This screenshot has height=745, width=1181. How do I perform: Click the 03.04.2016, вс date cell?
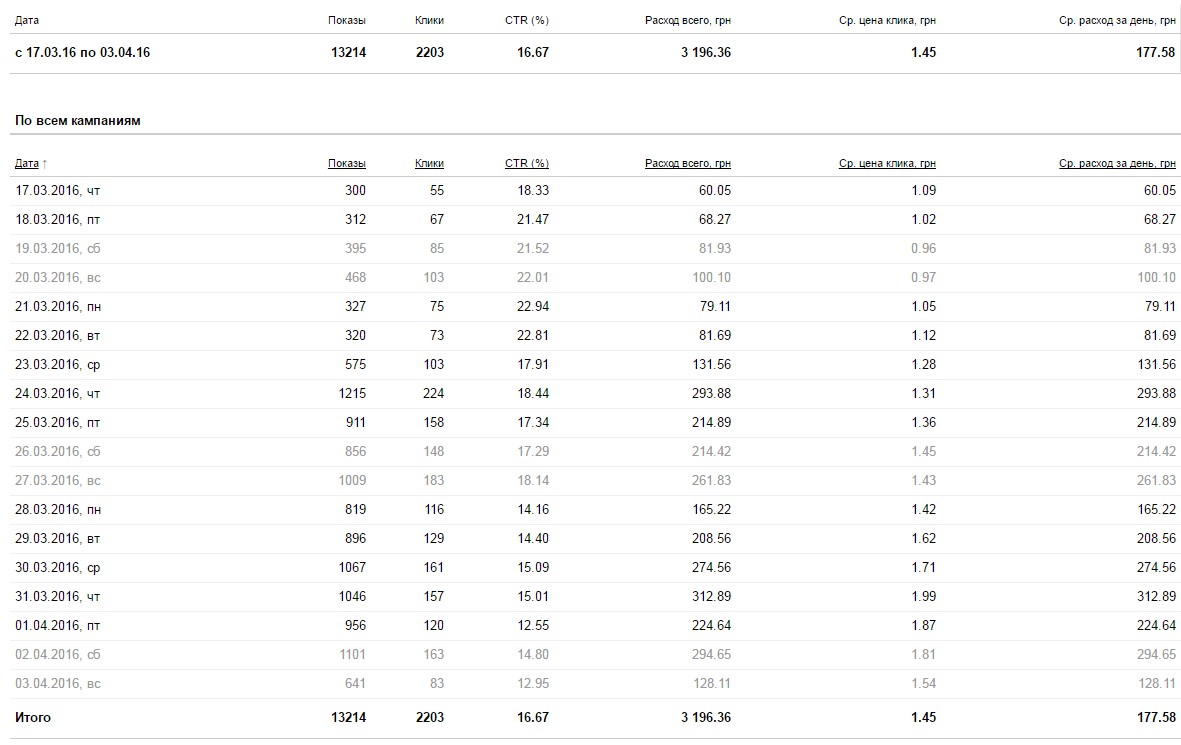57,684
